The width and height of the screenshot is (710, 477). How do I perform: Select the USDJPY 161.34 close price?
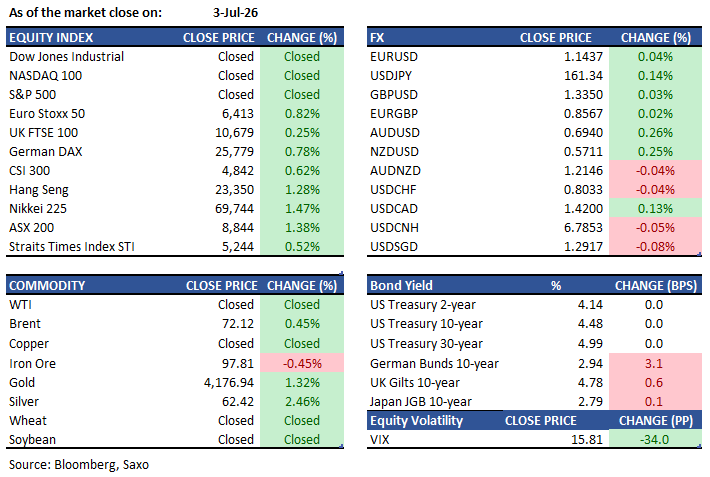coord(583,76)
